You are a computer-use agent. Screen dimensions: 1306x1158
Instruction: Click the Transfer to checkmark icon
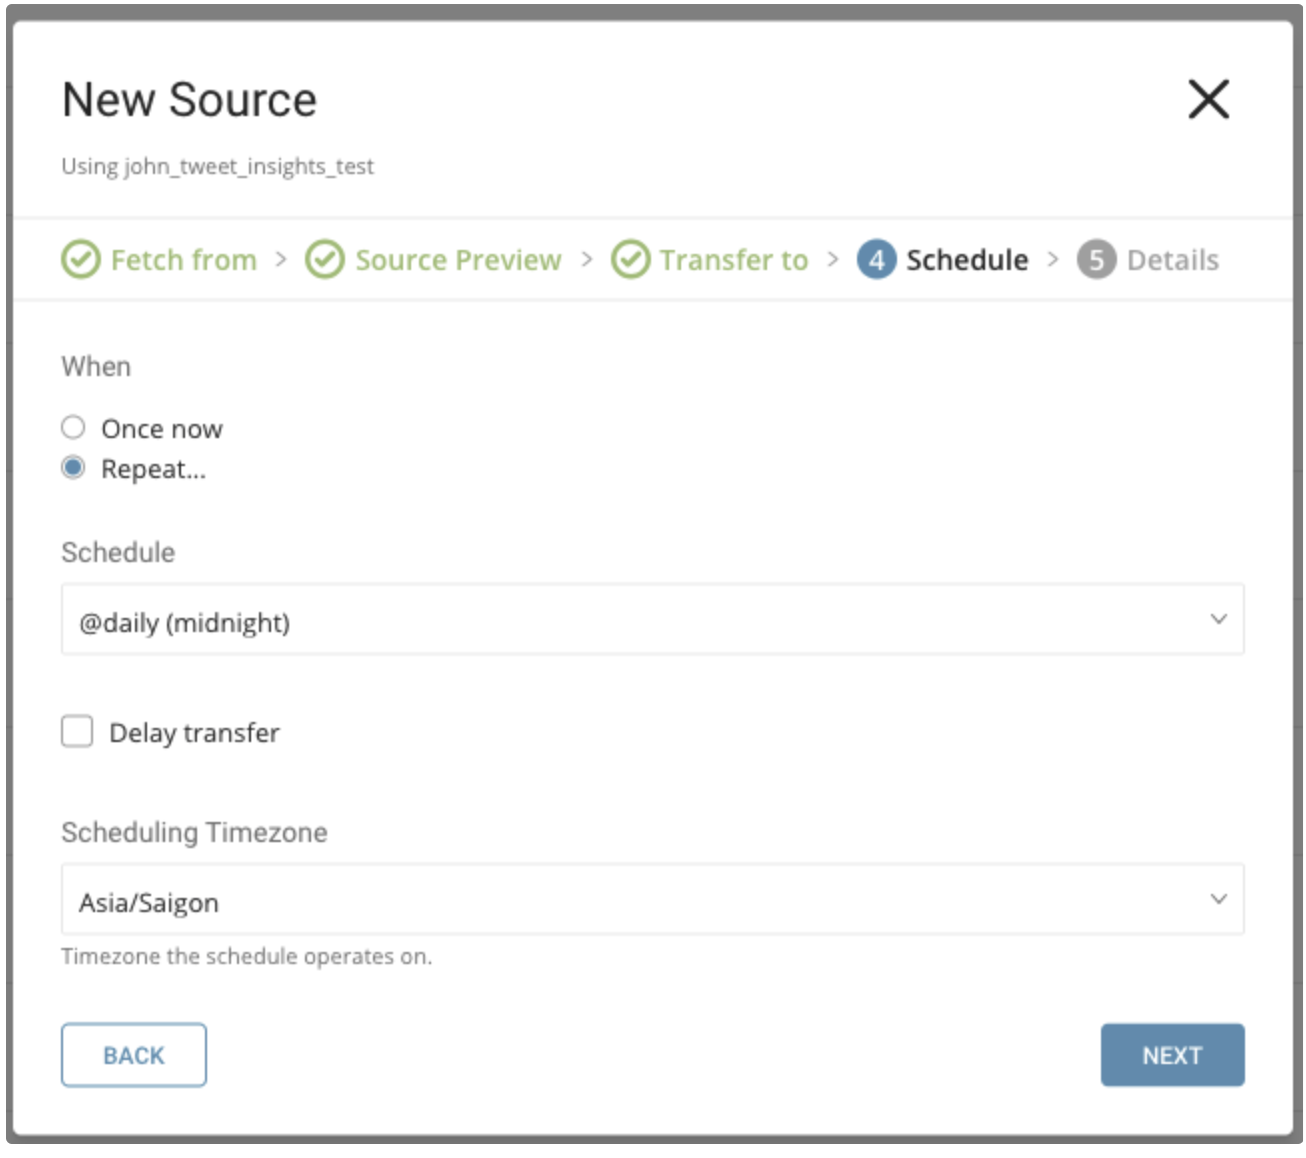coord(630,260)
